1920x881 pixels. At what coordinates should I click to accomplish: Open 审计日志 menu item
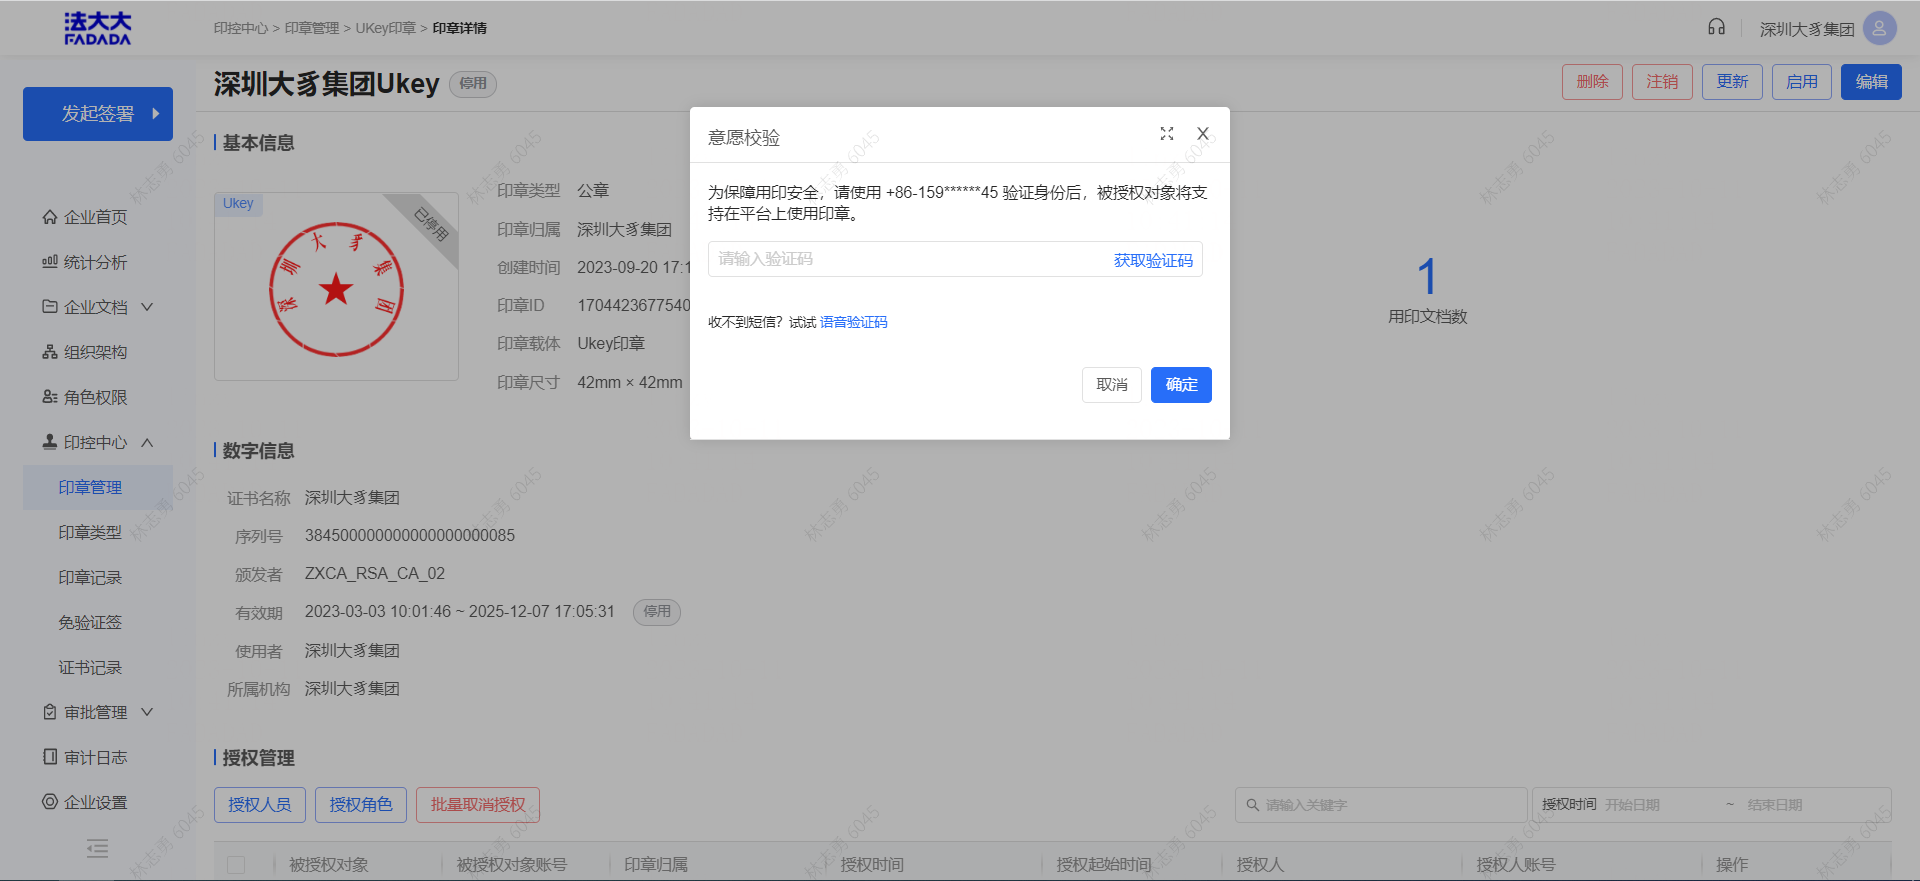[96, 757]
